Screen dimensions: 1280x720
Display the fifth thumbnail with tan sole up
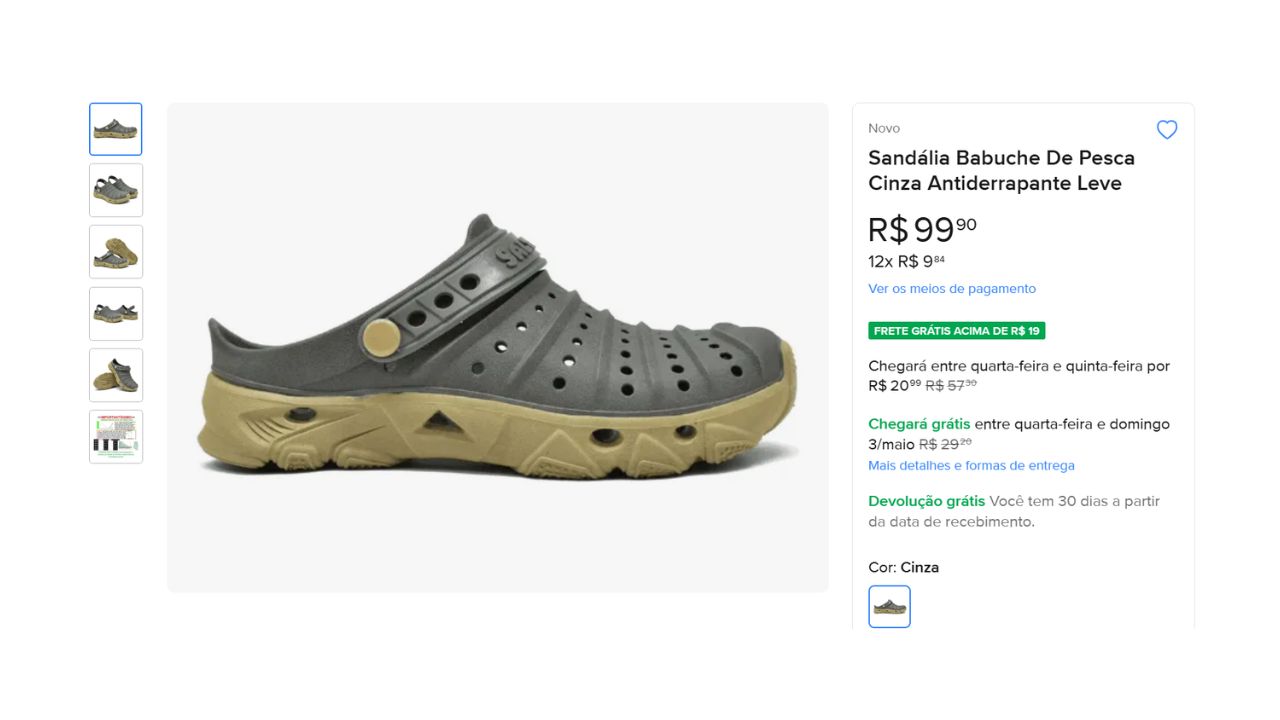pyautogui.click(x=116, y=375)
